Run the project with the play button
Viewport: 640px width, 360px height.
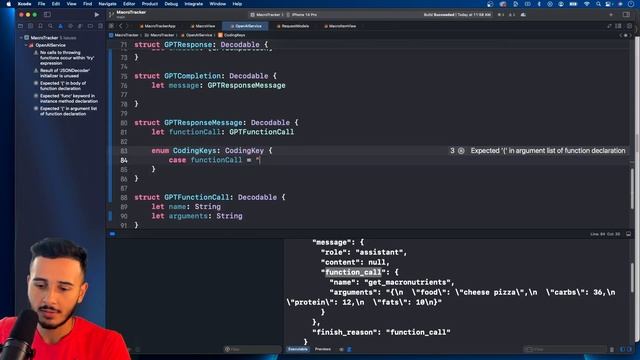click(x=97, y=15)
